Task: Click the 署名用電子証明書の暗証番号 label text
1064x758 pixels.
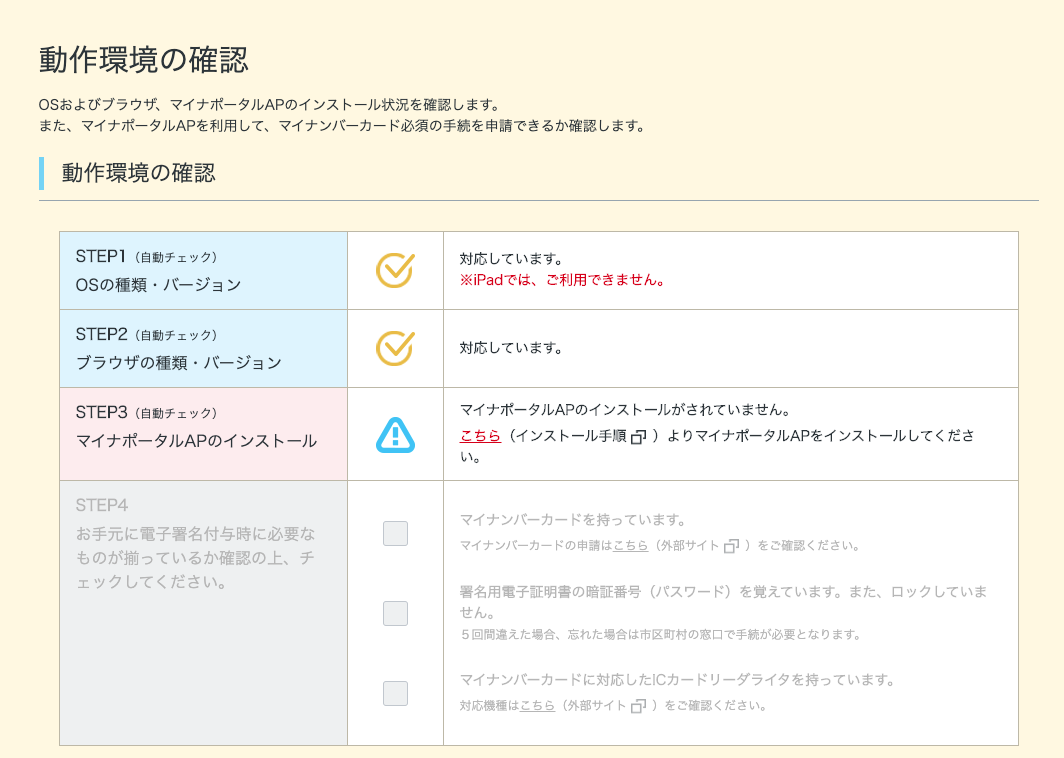Action: [x=723, y=602]
